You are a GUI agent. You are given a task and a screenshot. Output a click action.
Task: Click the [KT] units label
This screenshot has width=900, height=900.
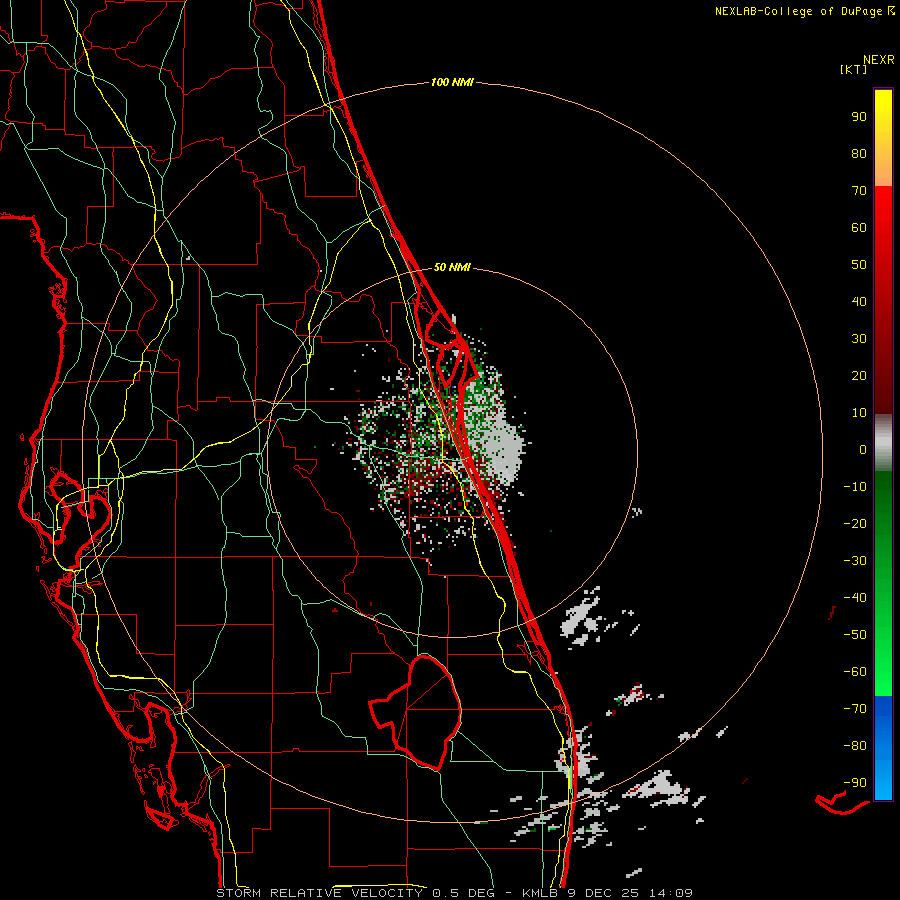tap(854, 69)
